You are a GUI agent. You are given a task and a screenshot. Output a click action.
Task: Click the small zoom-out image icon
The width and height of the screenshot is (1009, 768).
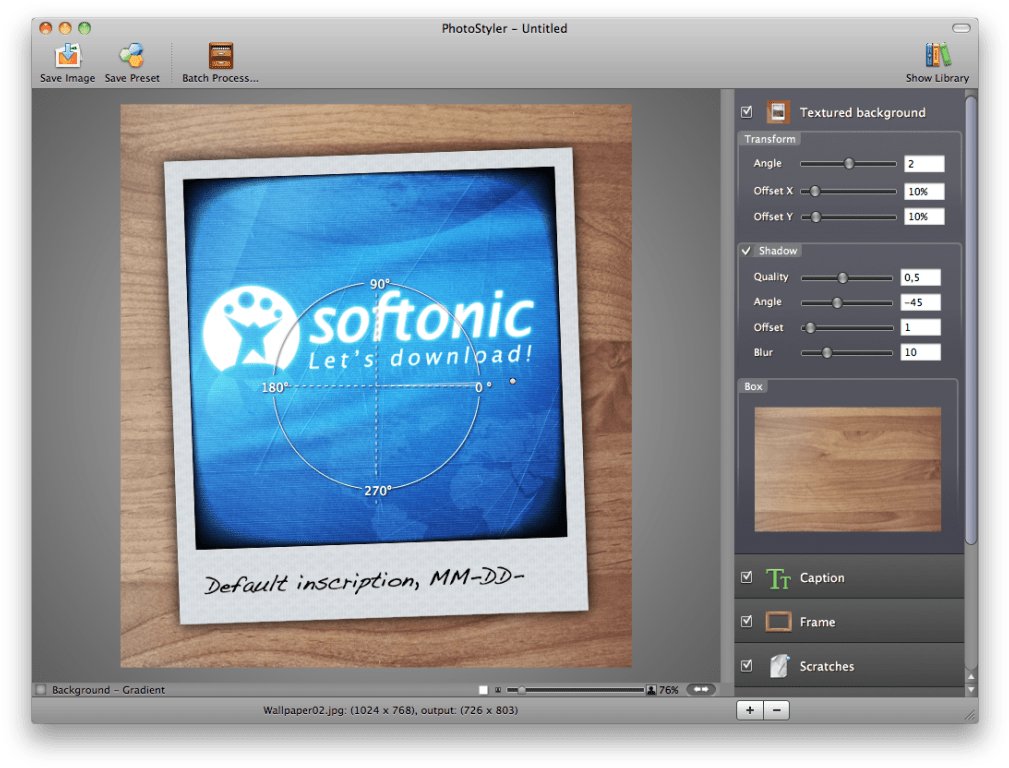pyautogui.click(x=498, y=690)
